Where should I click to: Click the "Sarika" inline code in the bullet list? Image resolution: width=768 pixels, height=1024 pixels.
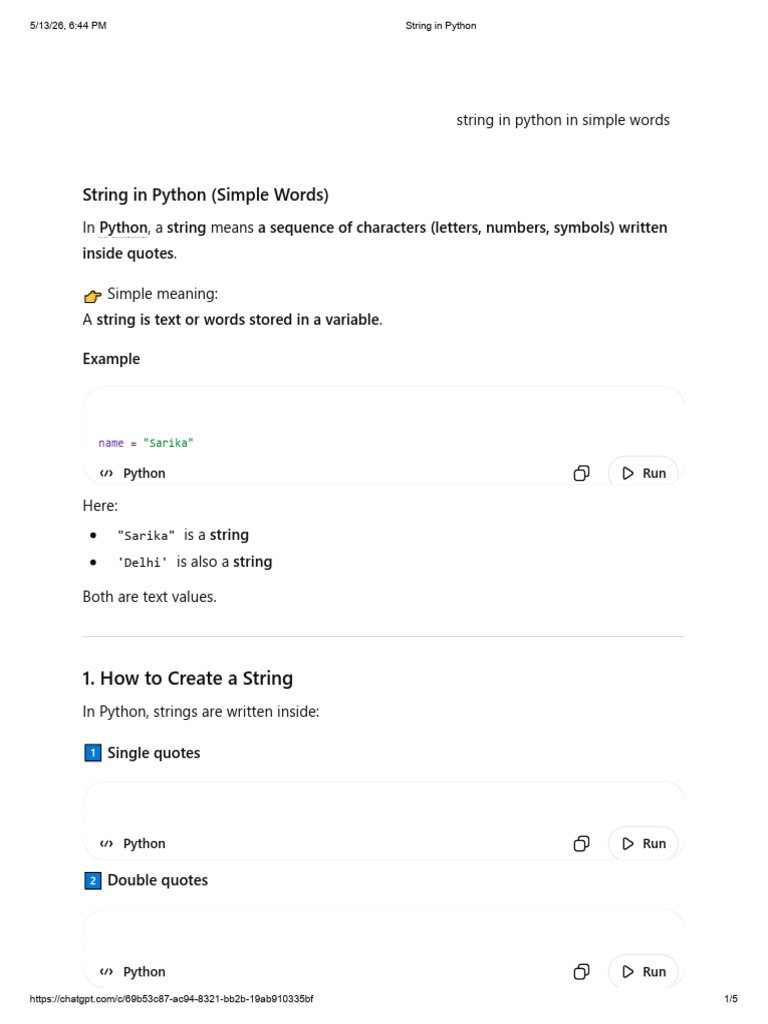(x=146, y=536)
